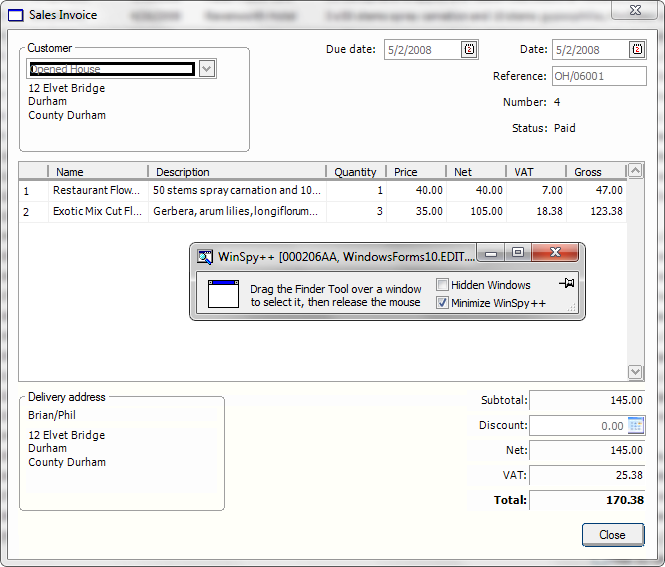Click the WinSpy++ pin icon
The width and height of the screenshot is (665, 567).
tap(567, 284)
